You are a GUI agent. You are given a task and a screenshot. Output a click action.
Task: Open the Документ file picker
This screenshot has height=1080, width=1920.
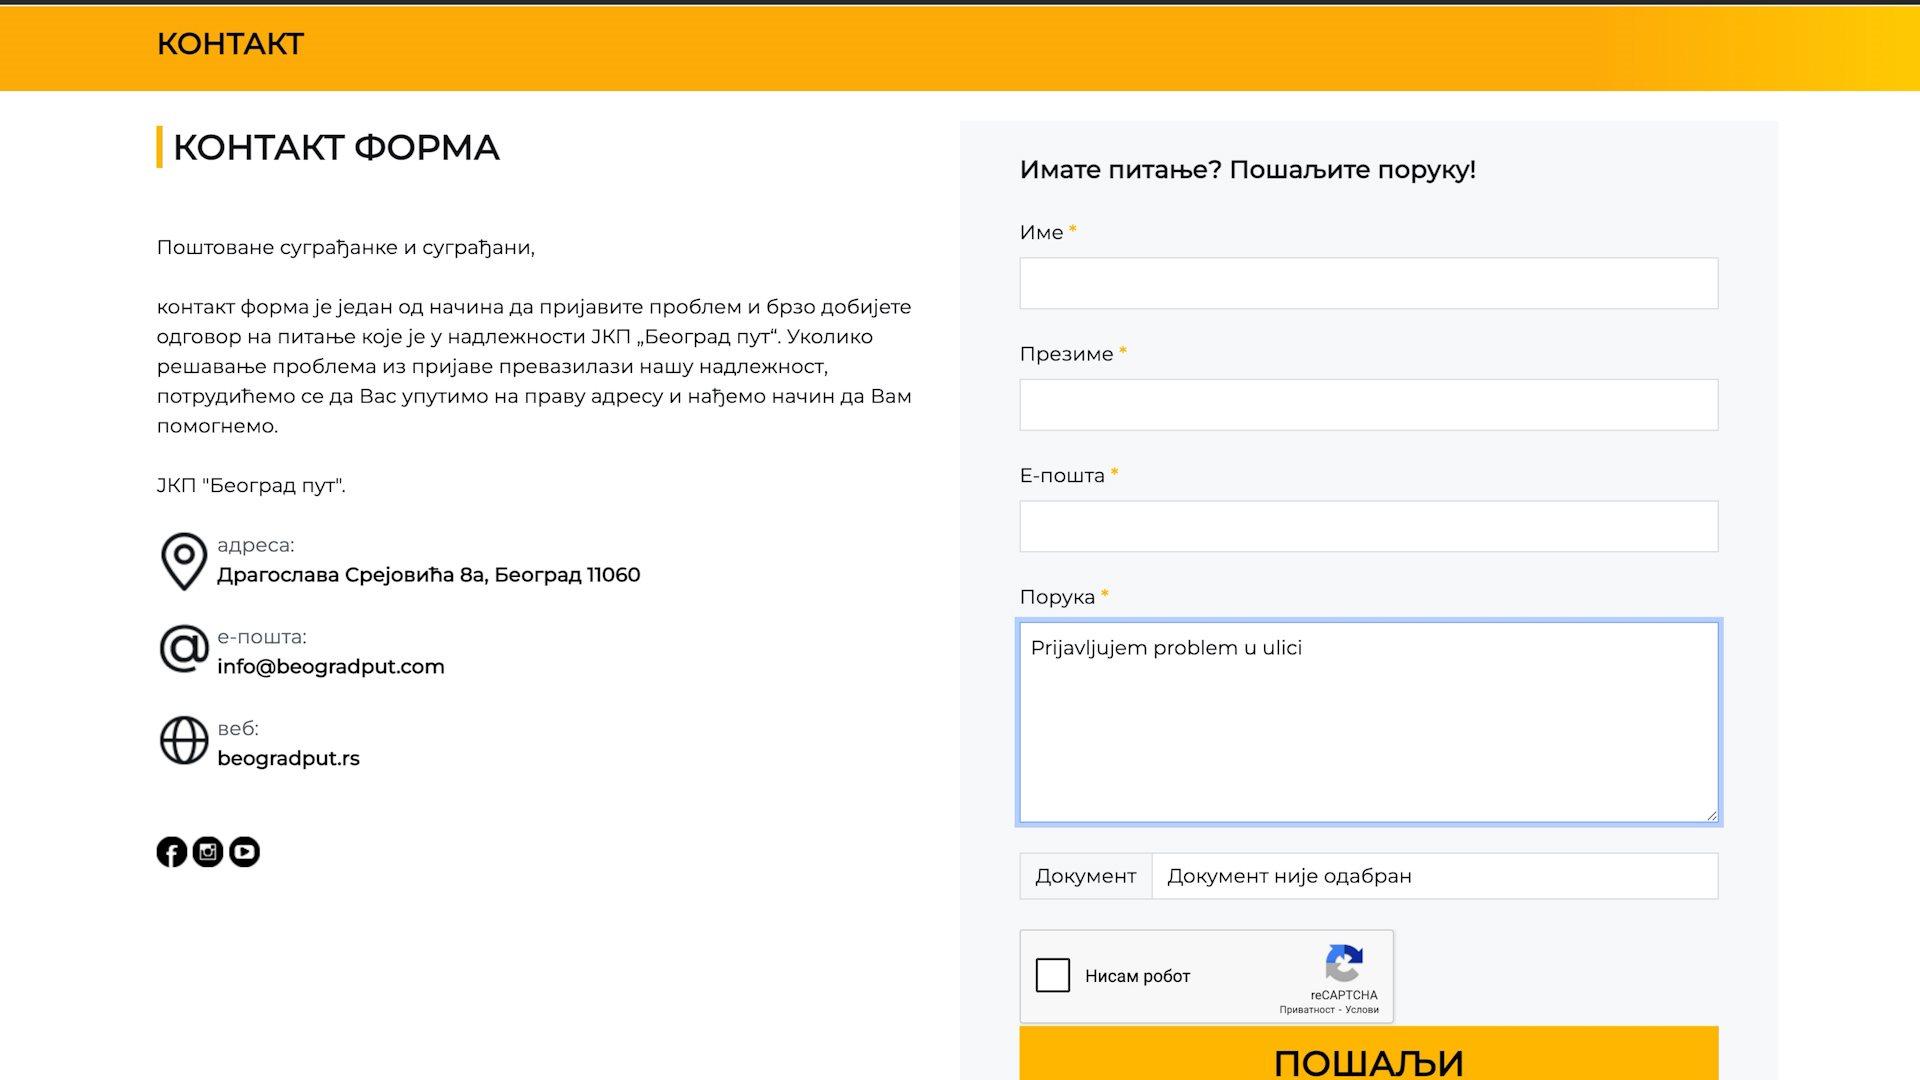1085,875
